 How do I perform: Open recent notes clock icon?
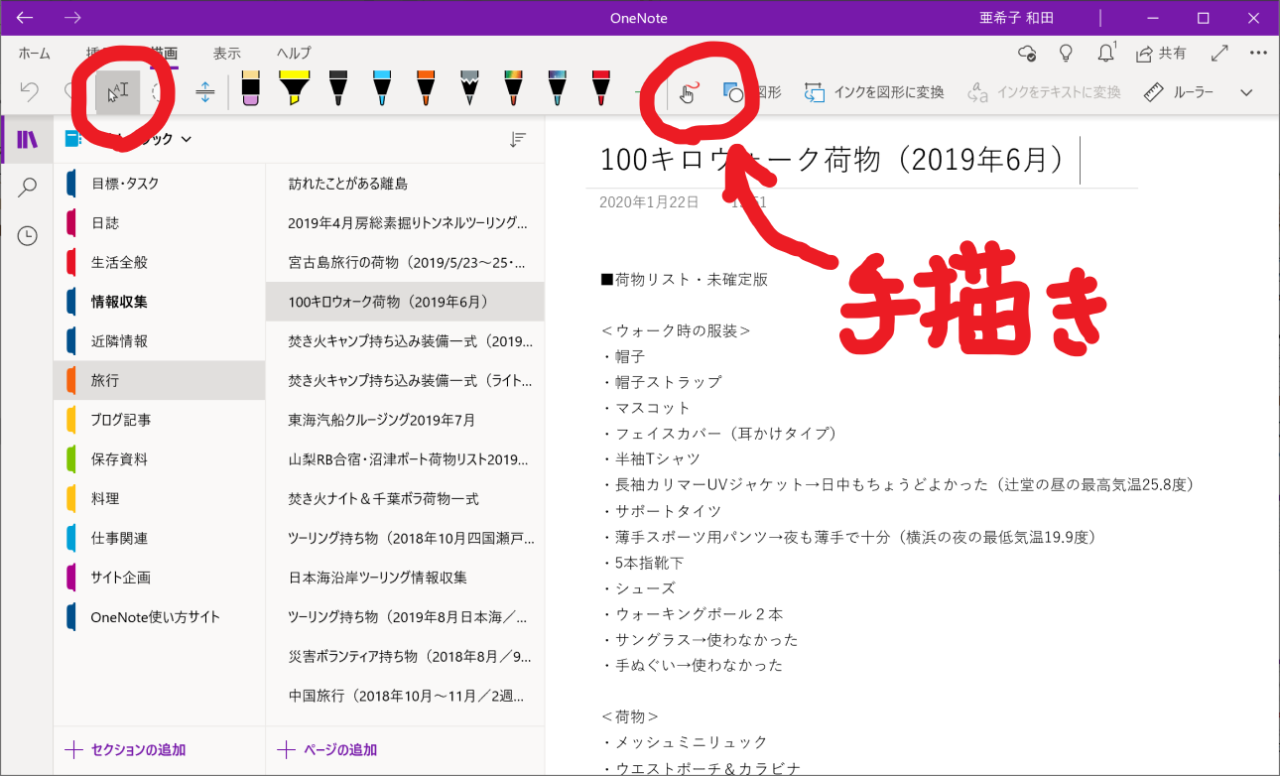pos(27,236)
